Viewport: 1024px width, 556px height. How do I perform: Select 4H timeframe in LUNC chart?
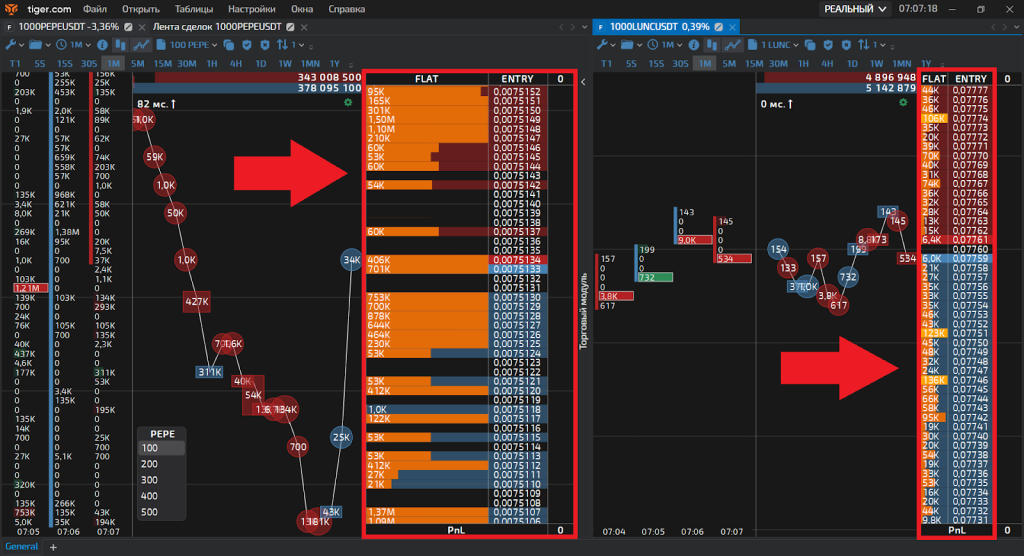click(x=827, y=63)
